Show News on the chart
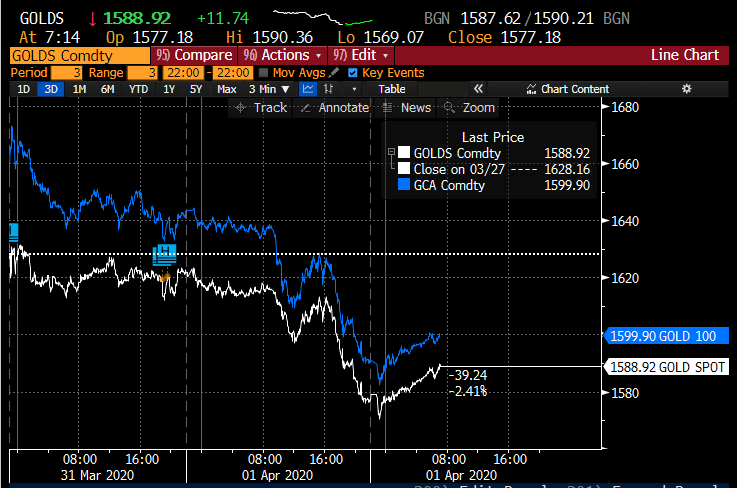 408,107
